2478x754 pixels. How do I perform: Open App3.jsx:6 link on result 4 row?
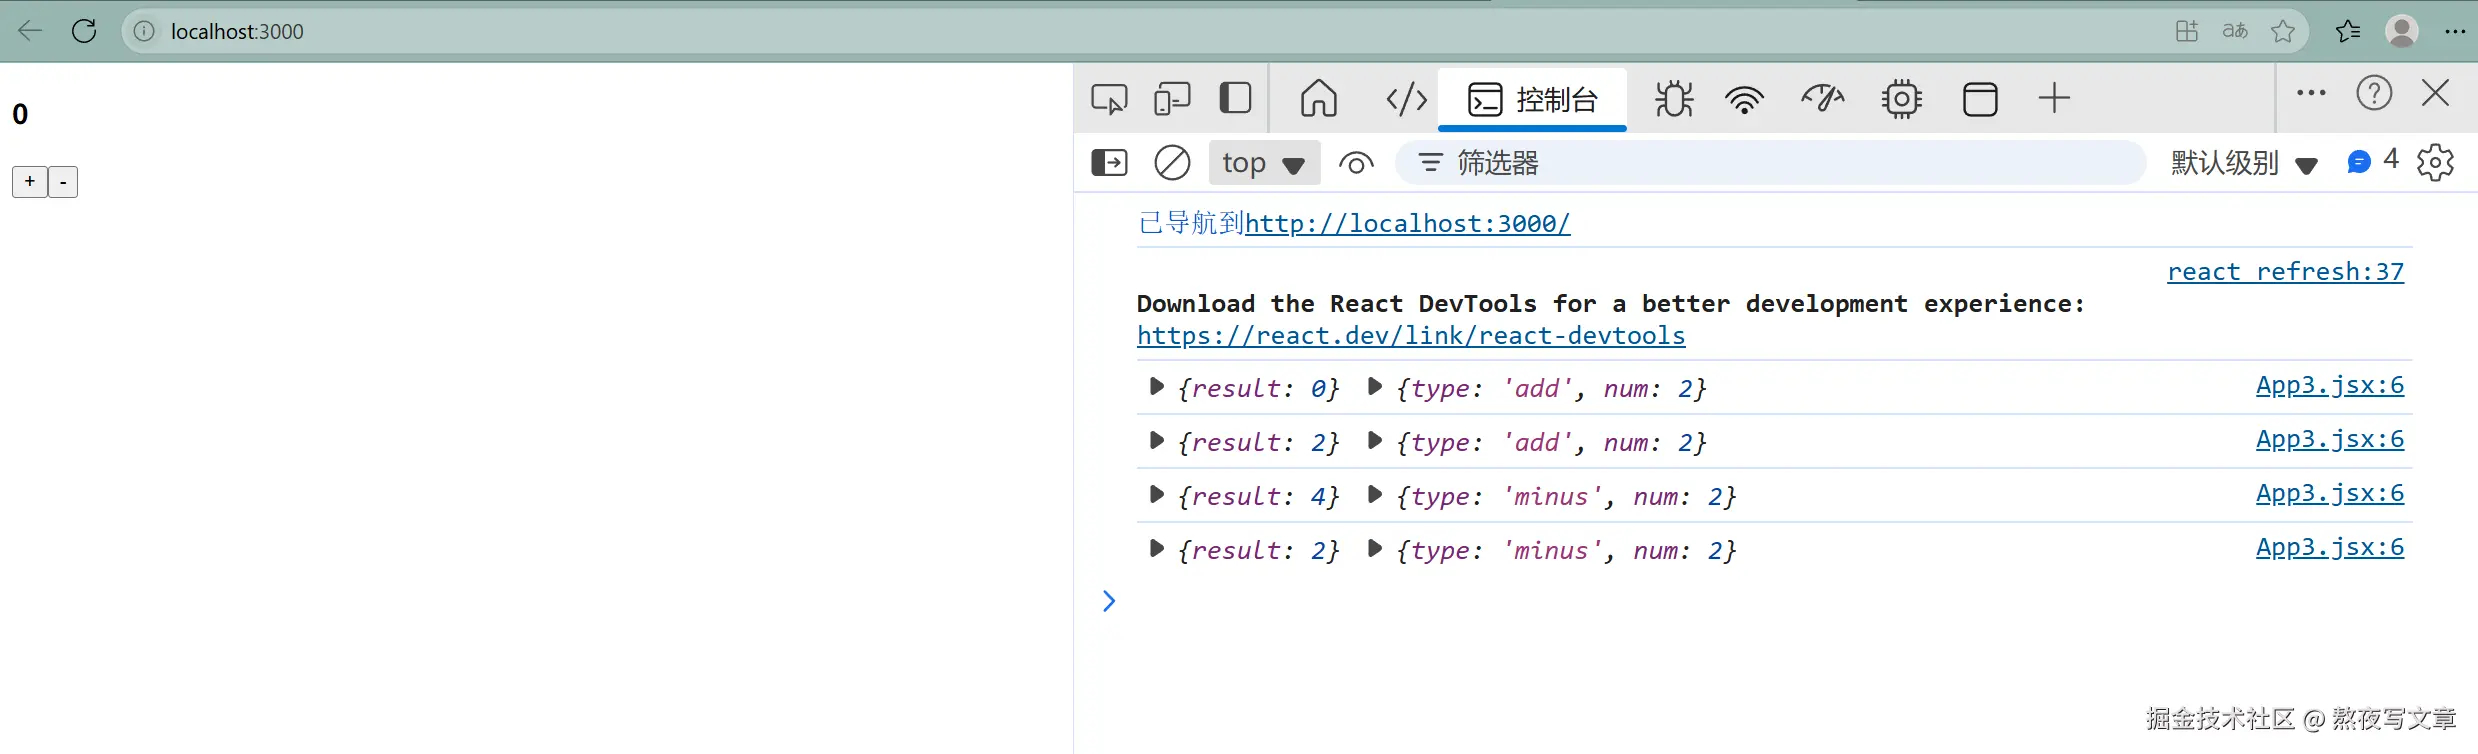tap(2330, 493)
